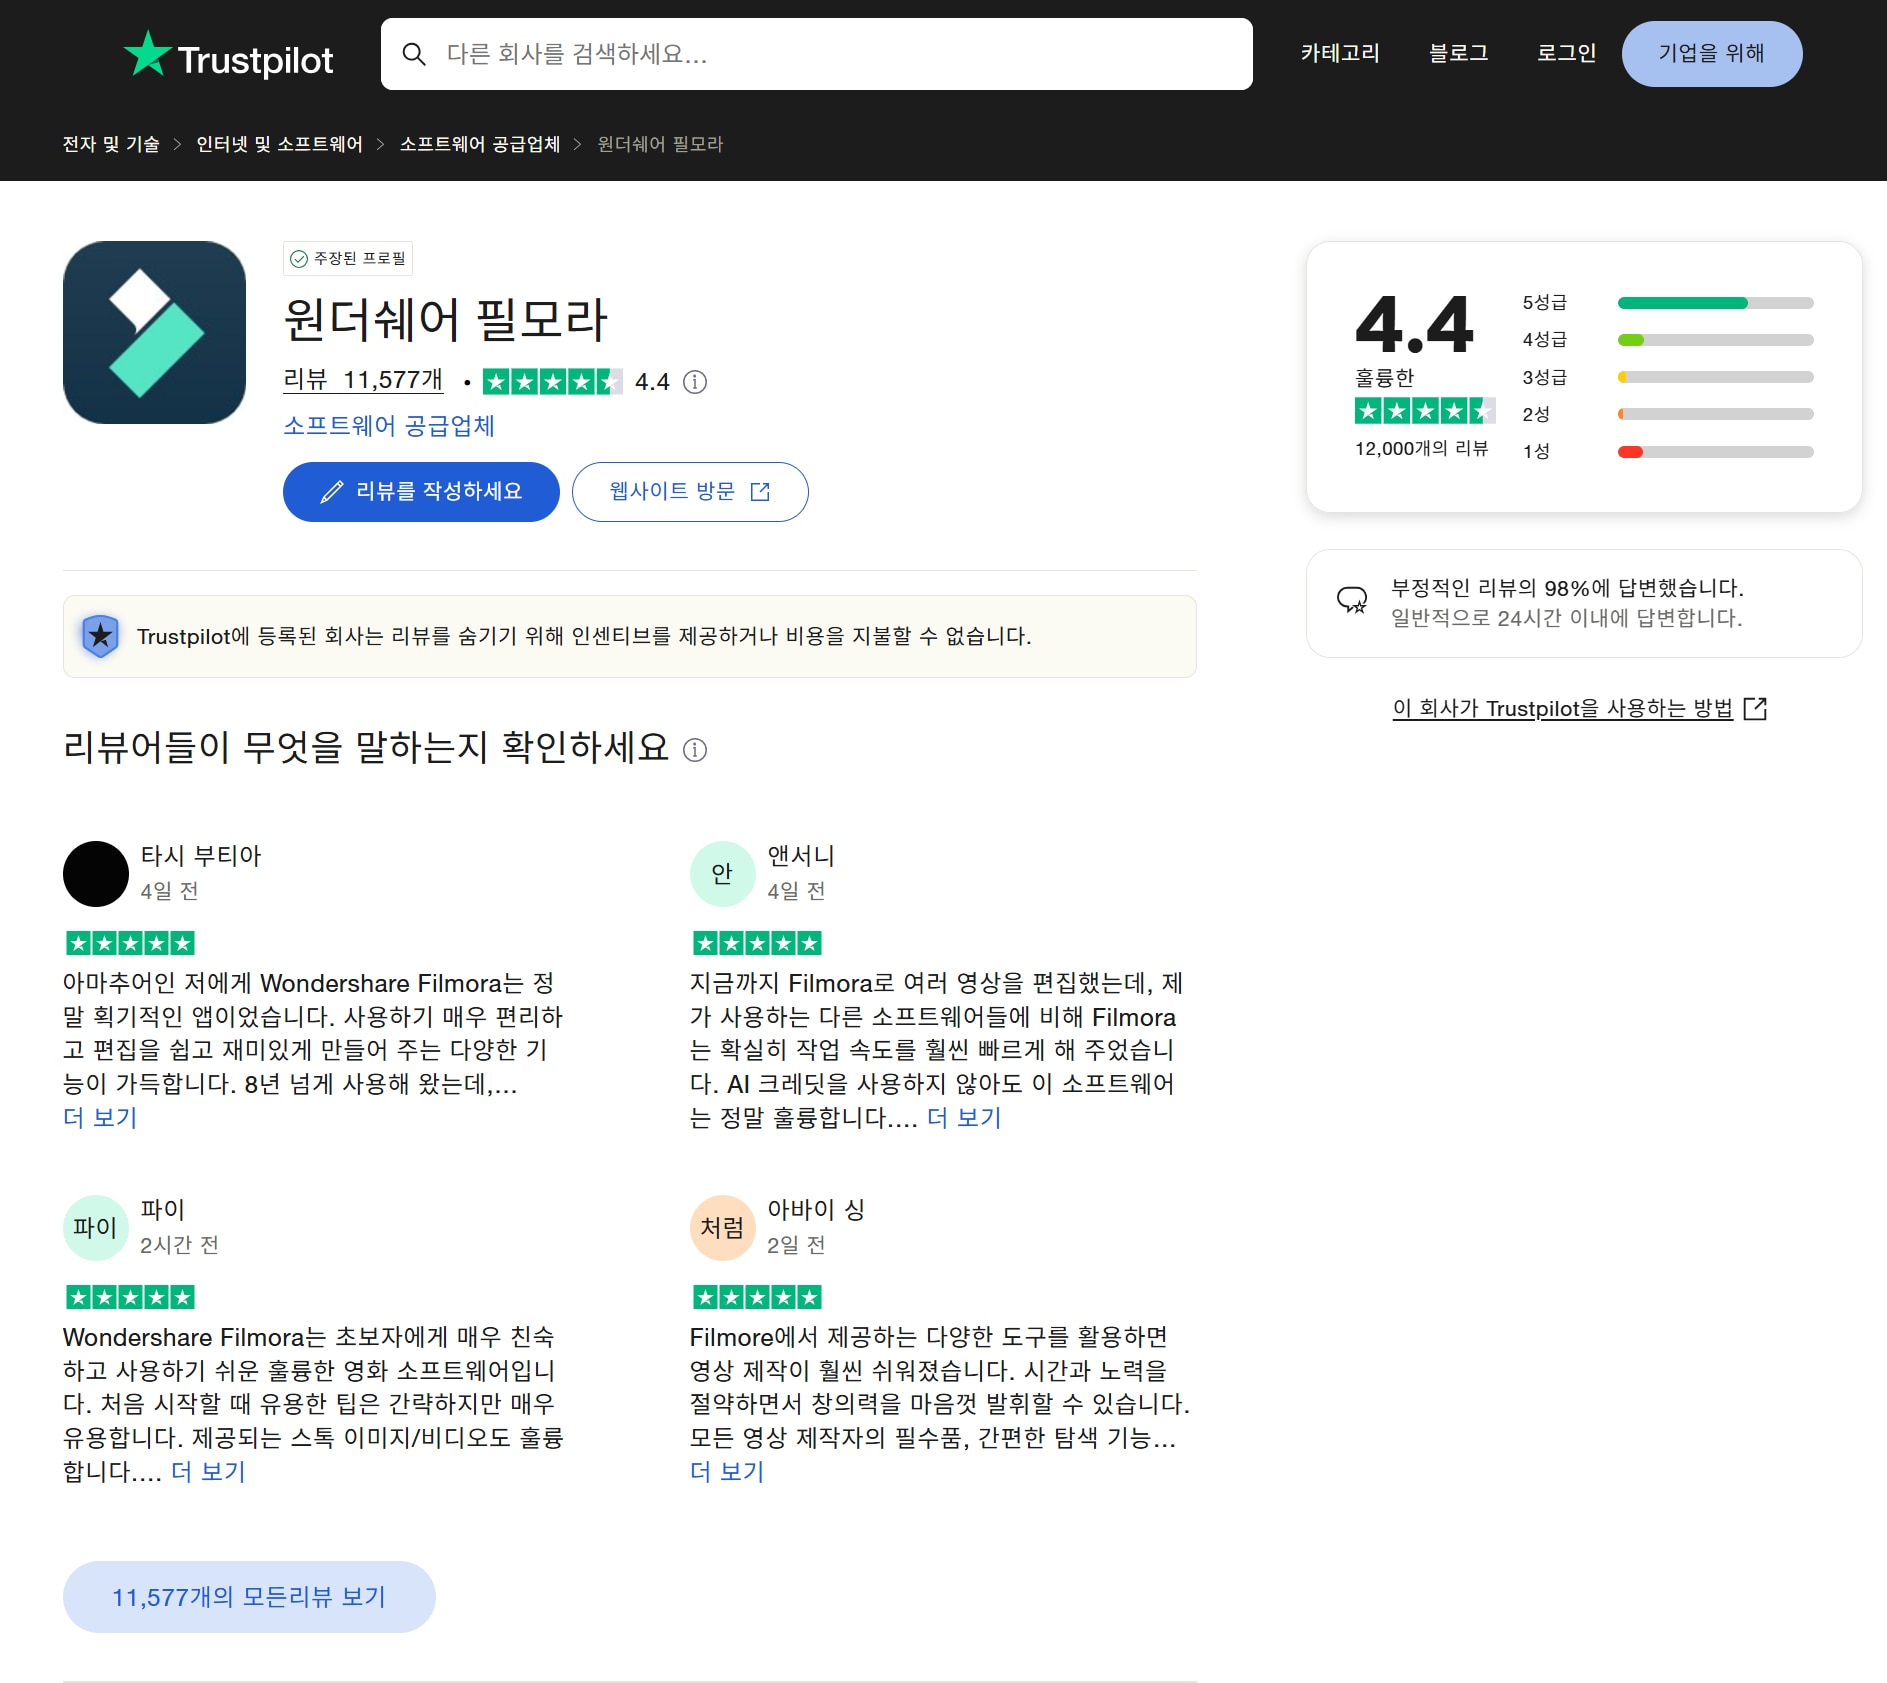Expand 파이 review with 더 보기

208,1471
